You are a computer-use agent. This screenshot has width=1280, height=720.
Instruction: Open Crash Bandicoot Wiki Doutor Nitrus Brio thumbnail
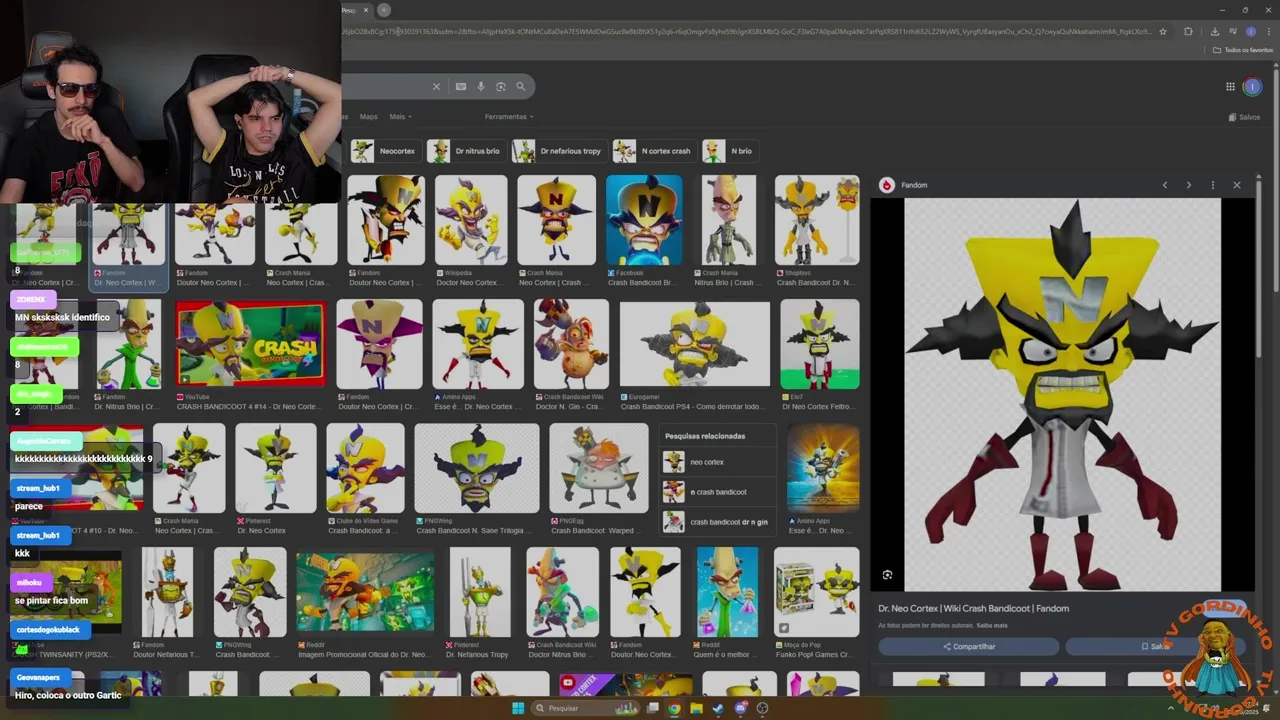(562, 592)
